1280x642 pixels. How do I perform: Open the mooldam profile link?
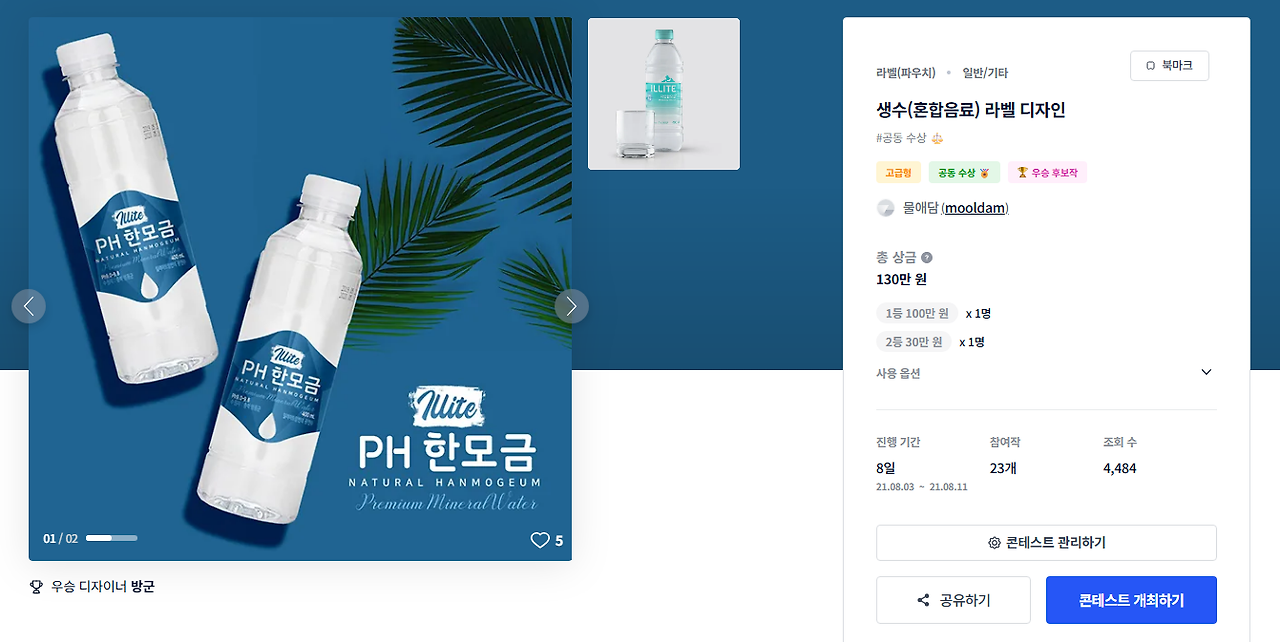coord(975,208)
